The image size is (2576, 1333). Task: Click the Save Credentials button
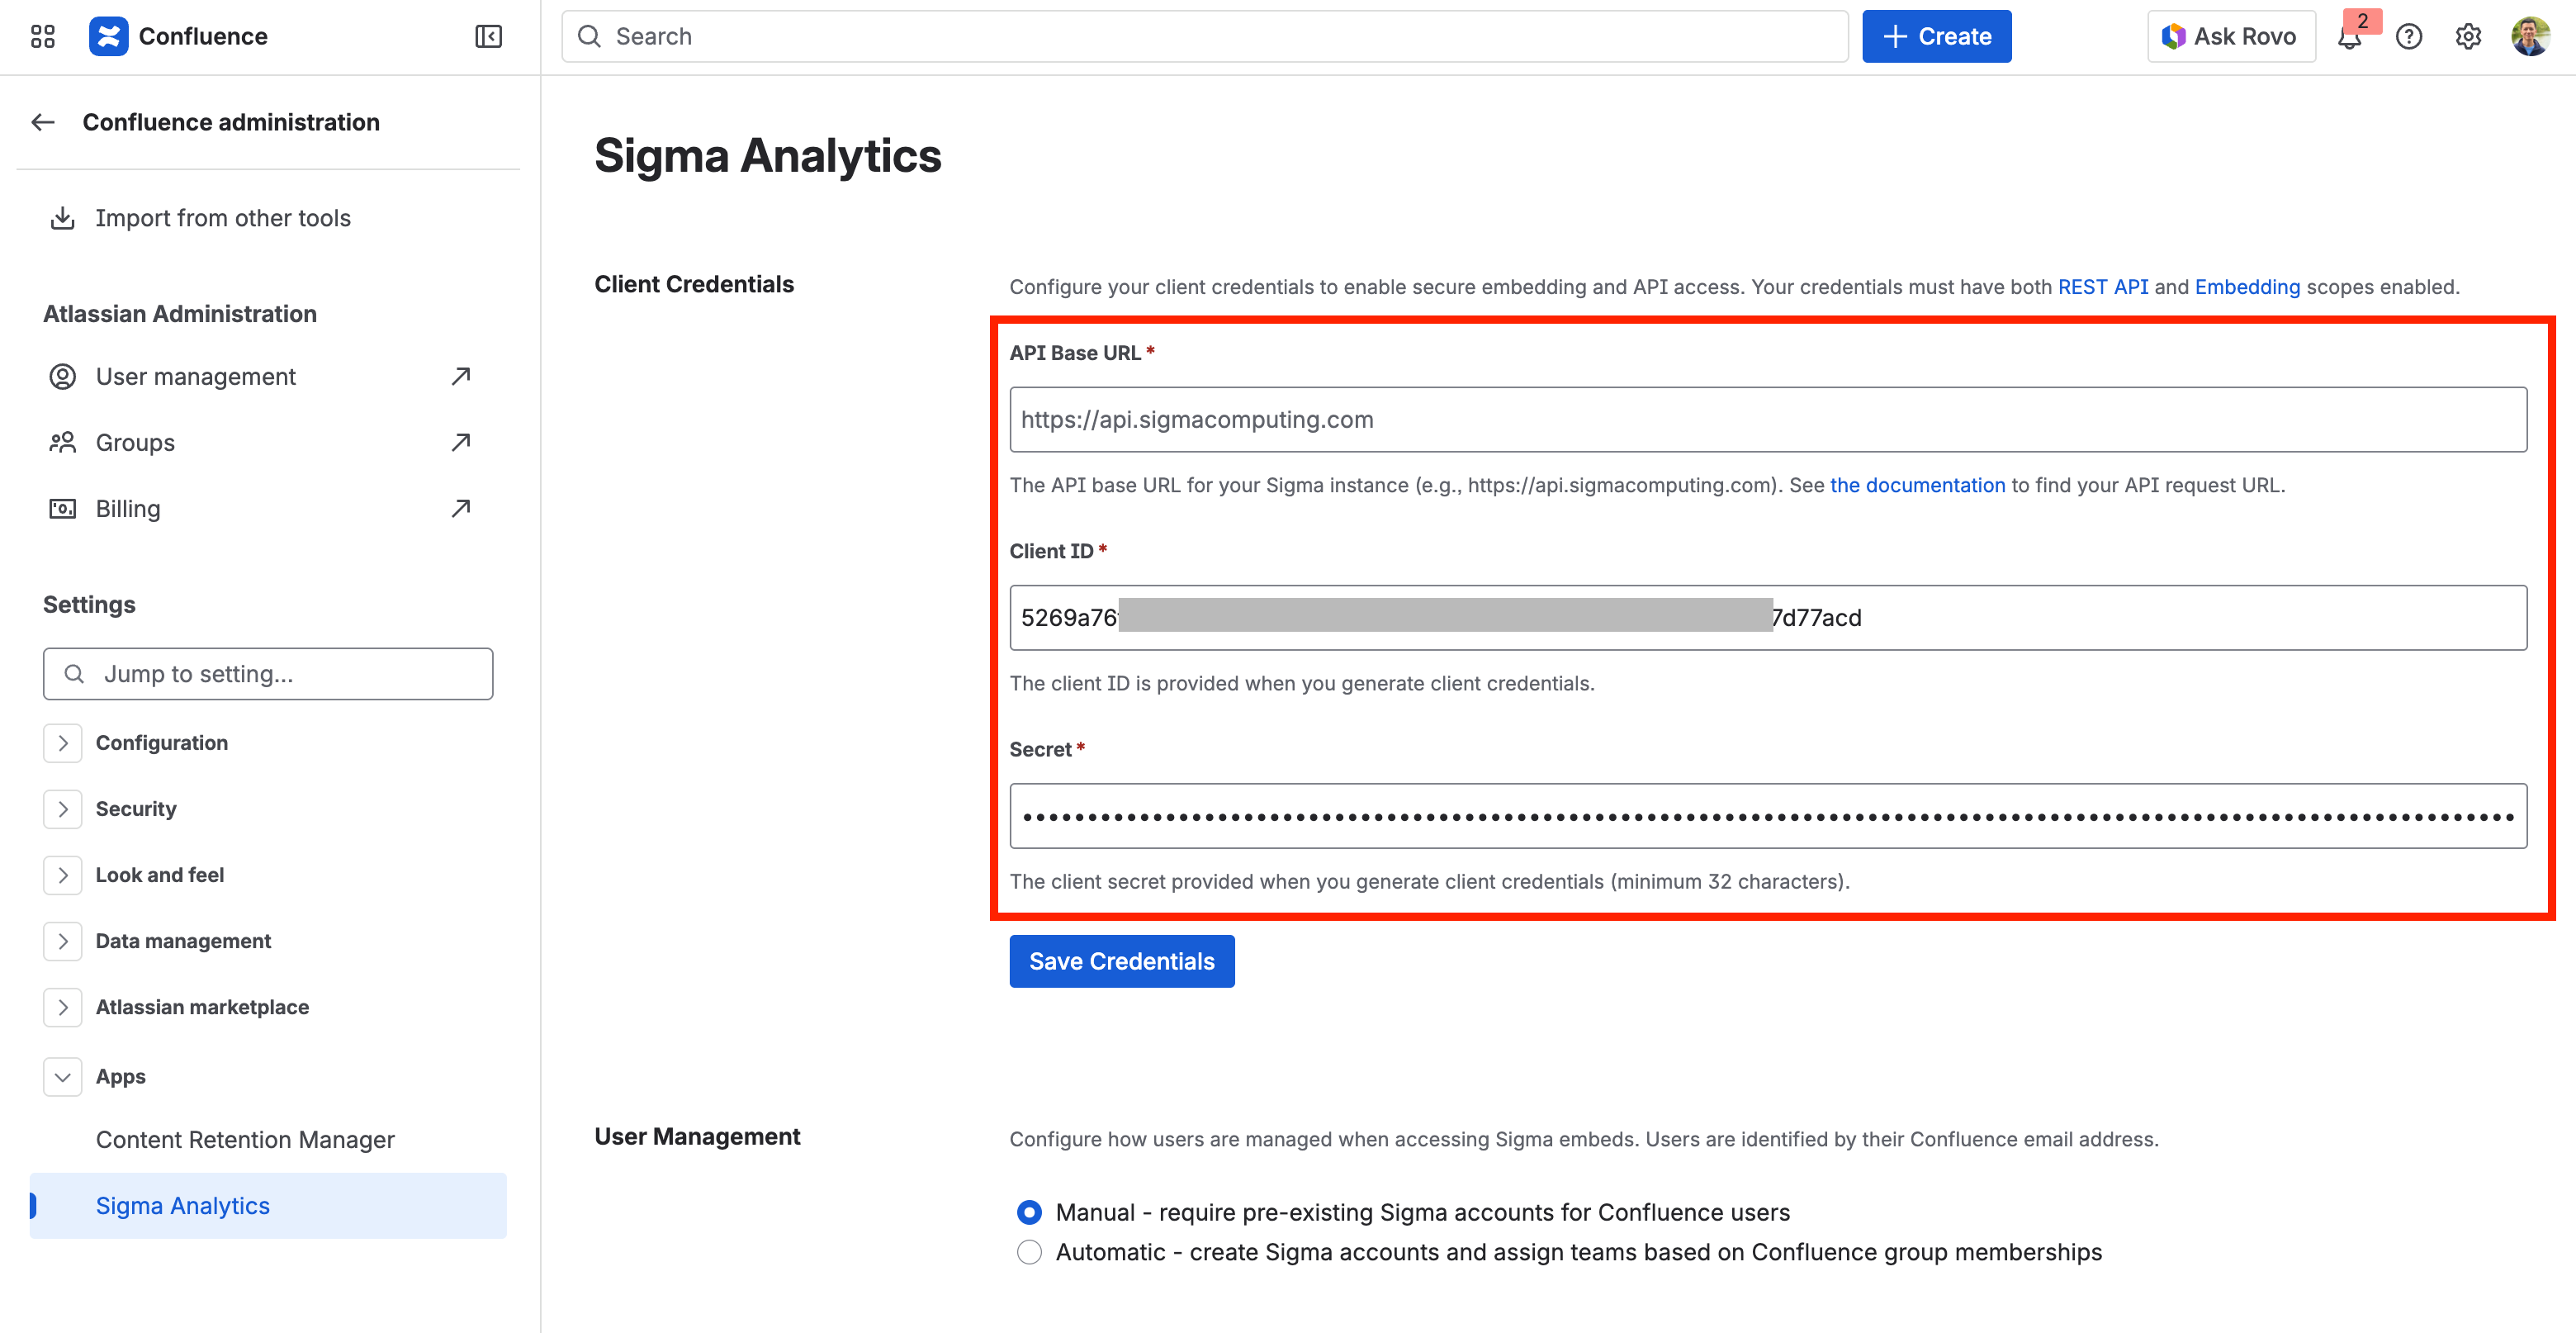click(1121, 961)
